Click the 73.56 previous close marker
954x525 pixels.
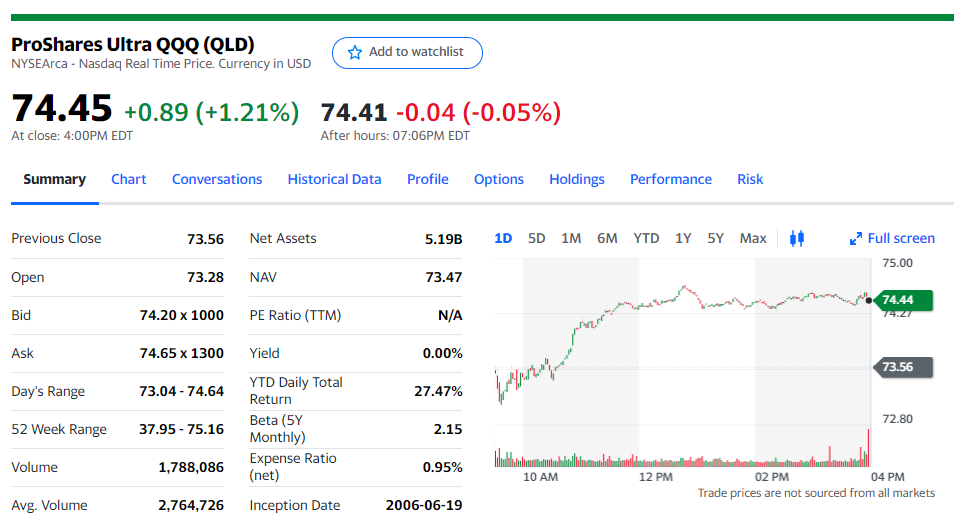[902, 367]
